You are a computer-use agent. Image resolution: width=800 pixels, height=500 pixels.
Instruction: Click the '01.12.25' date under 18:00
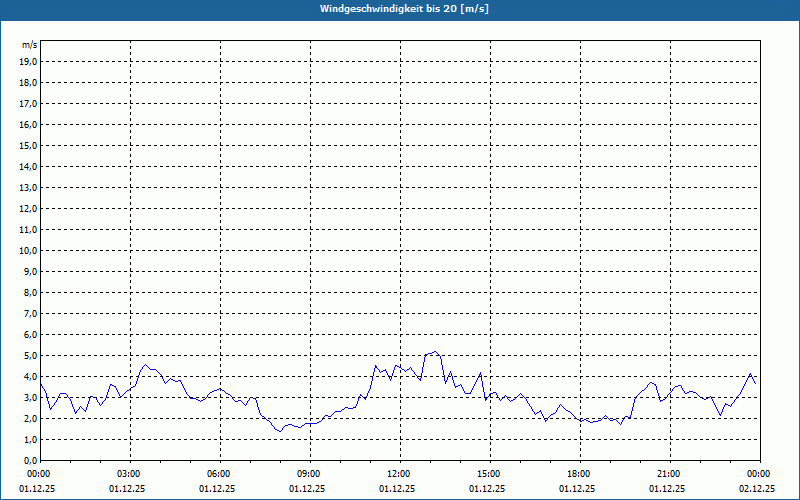(577, 489)
